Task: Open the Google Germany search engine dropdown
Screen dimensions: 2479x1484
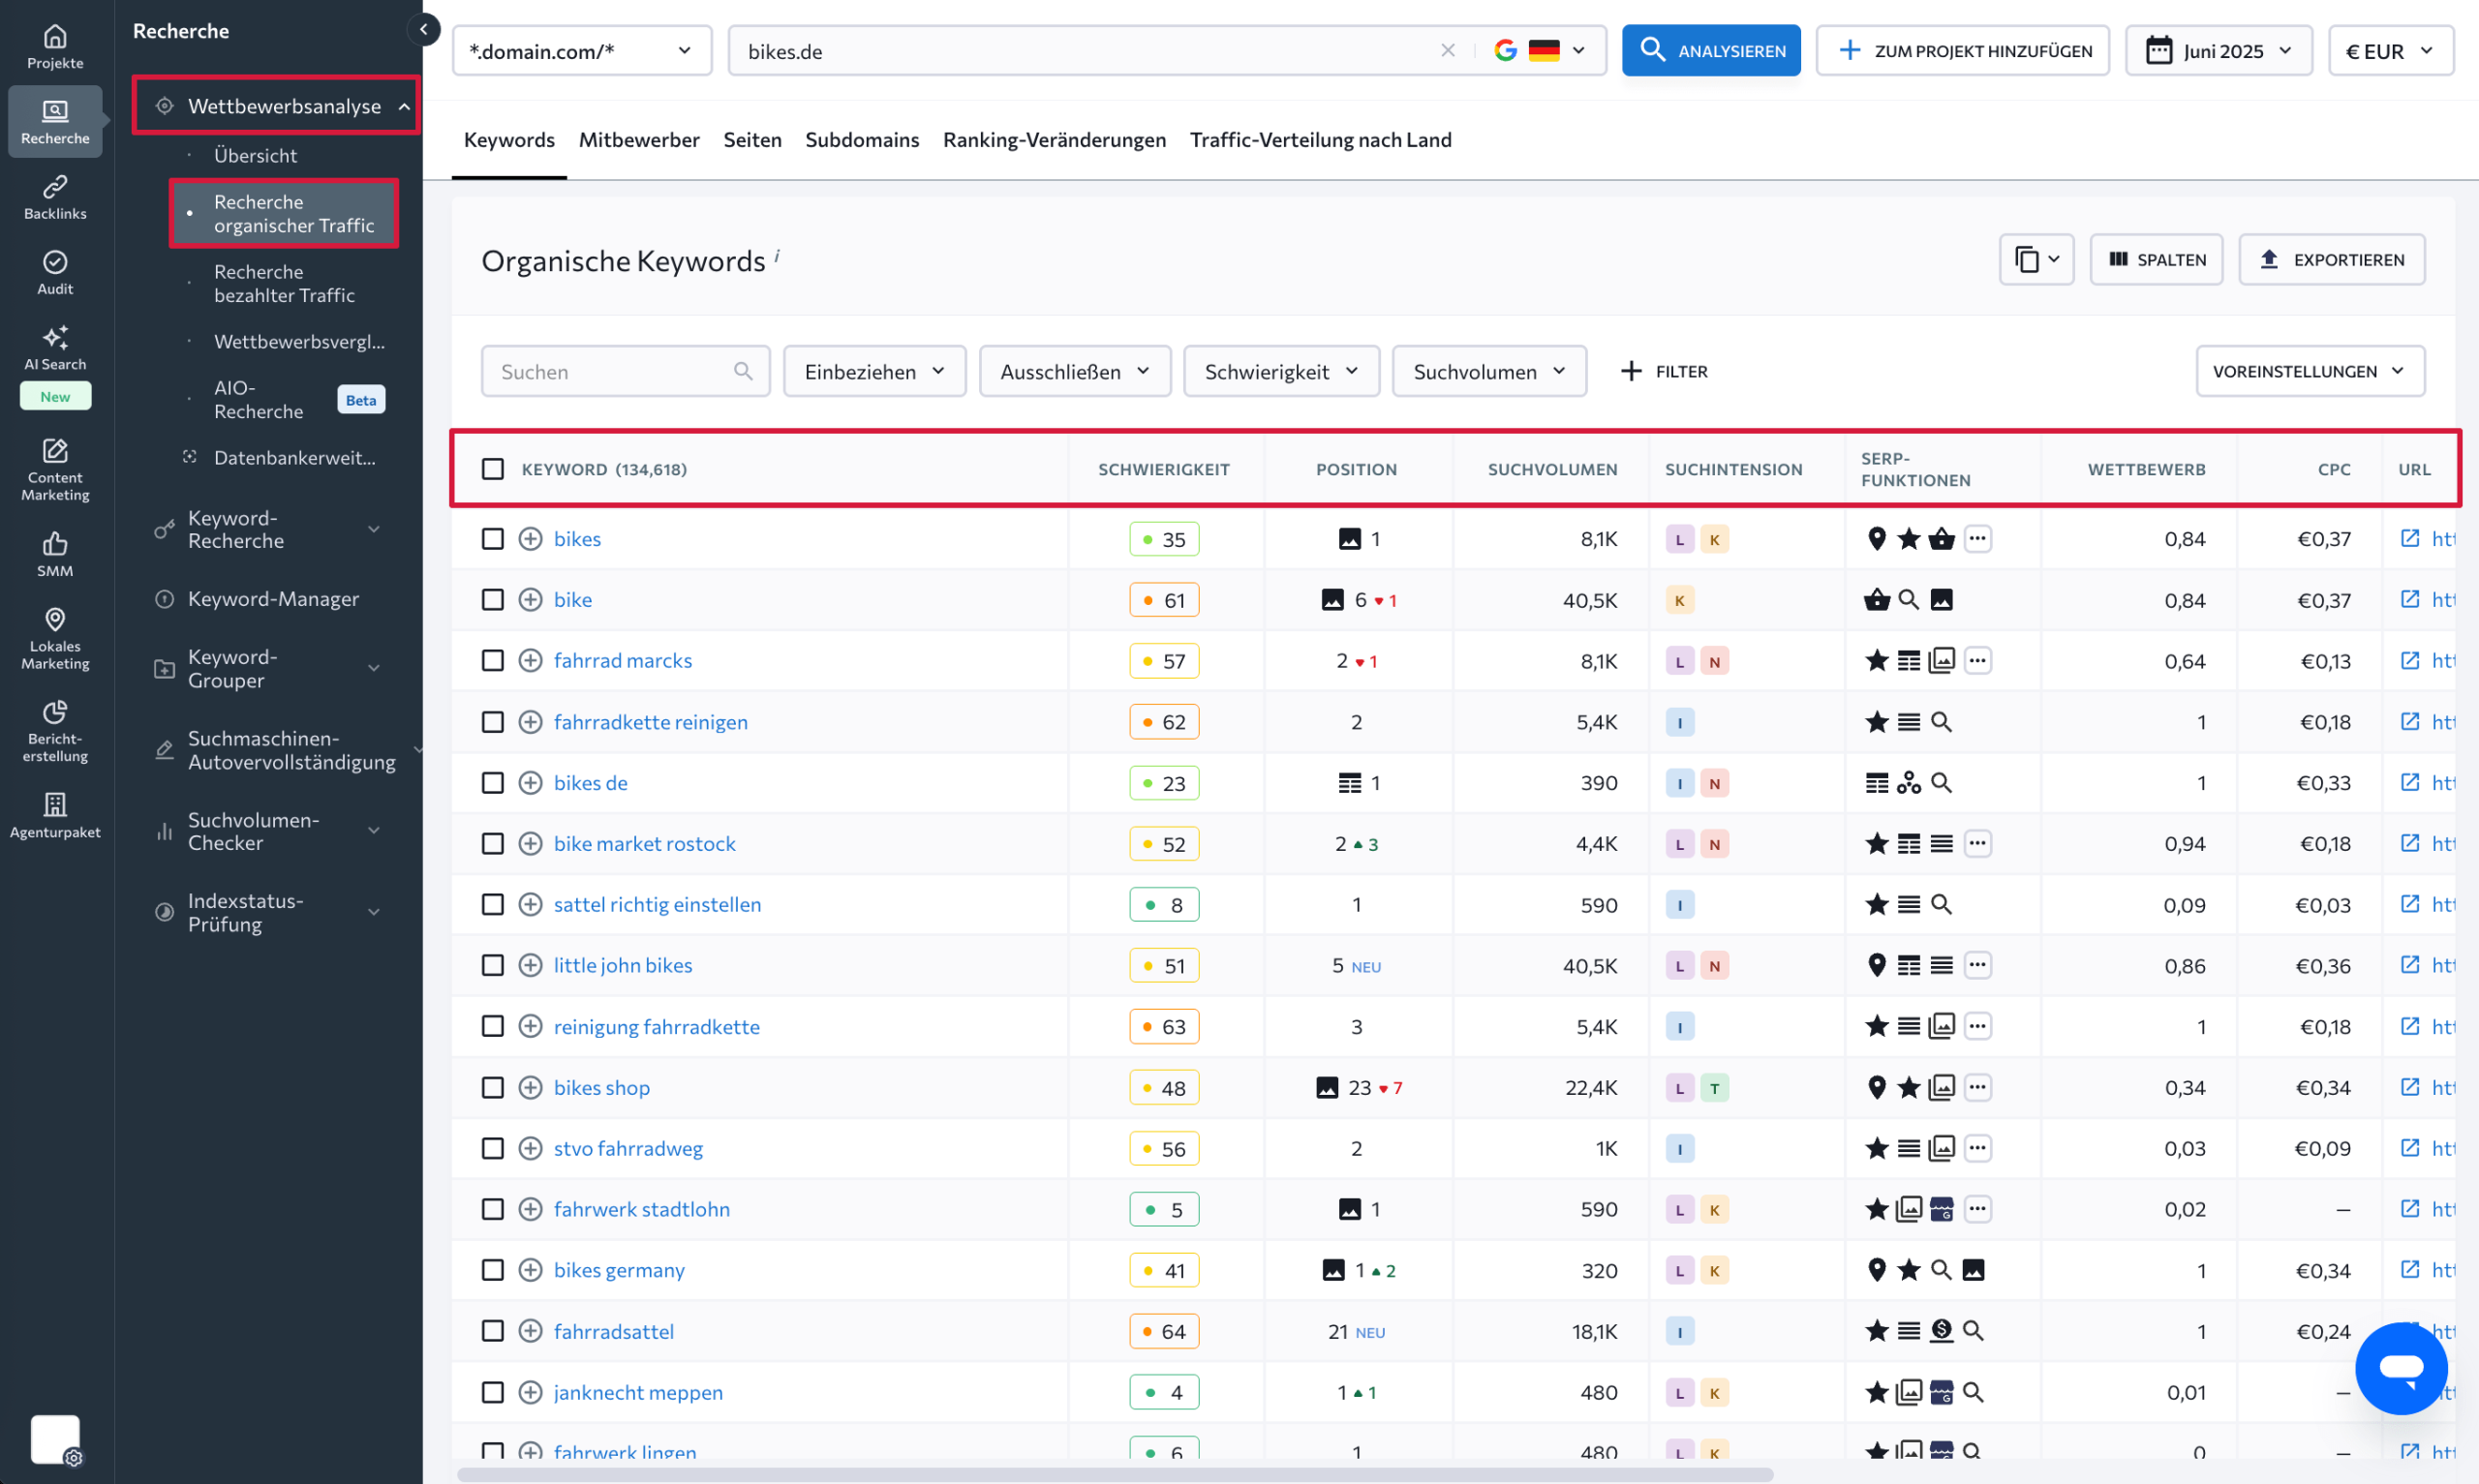Action: tap(1540, 50)
